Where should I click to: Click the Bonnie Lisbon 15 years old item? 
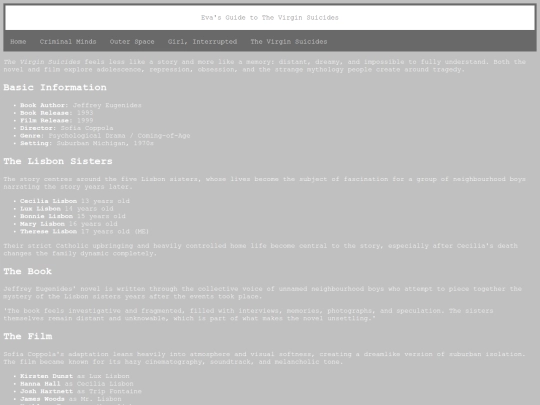click(73, 216)
